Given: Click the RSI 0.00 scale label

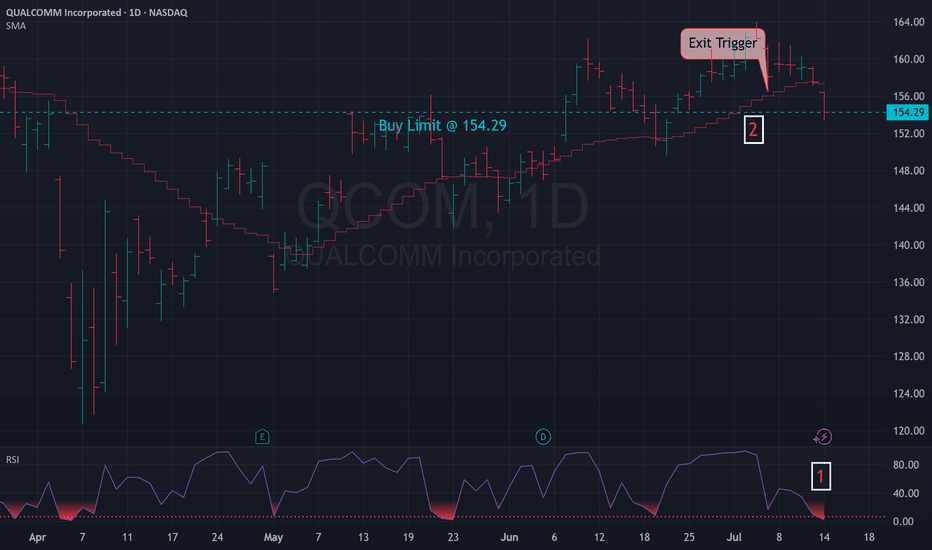Looking at the screenshot, I should click(903, 521).
